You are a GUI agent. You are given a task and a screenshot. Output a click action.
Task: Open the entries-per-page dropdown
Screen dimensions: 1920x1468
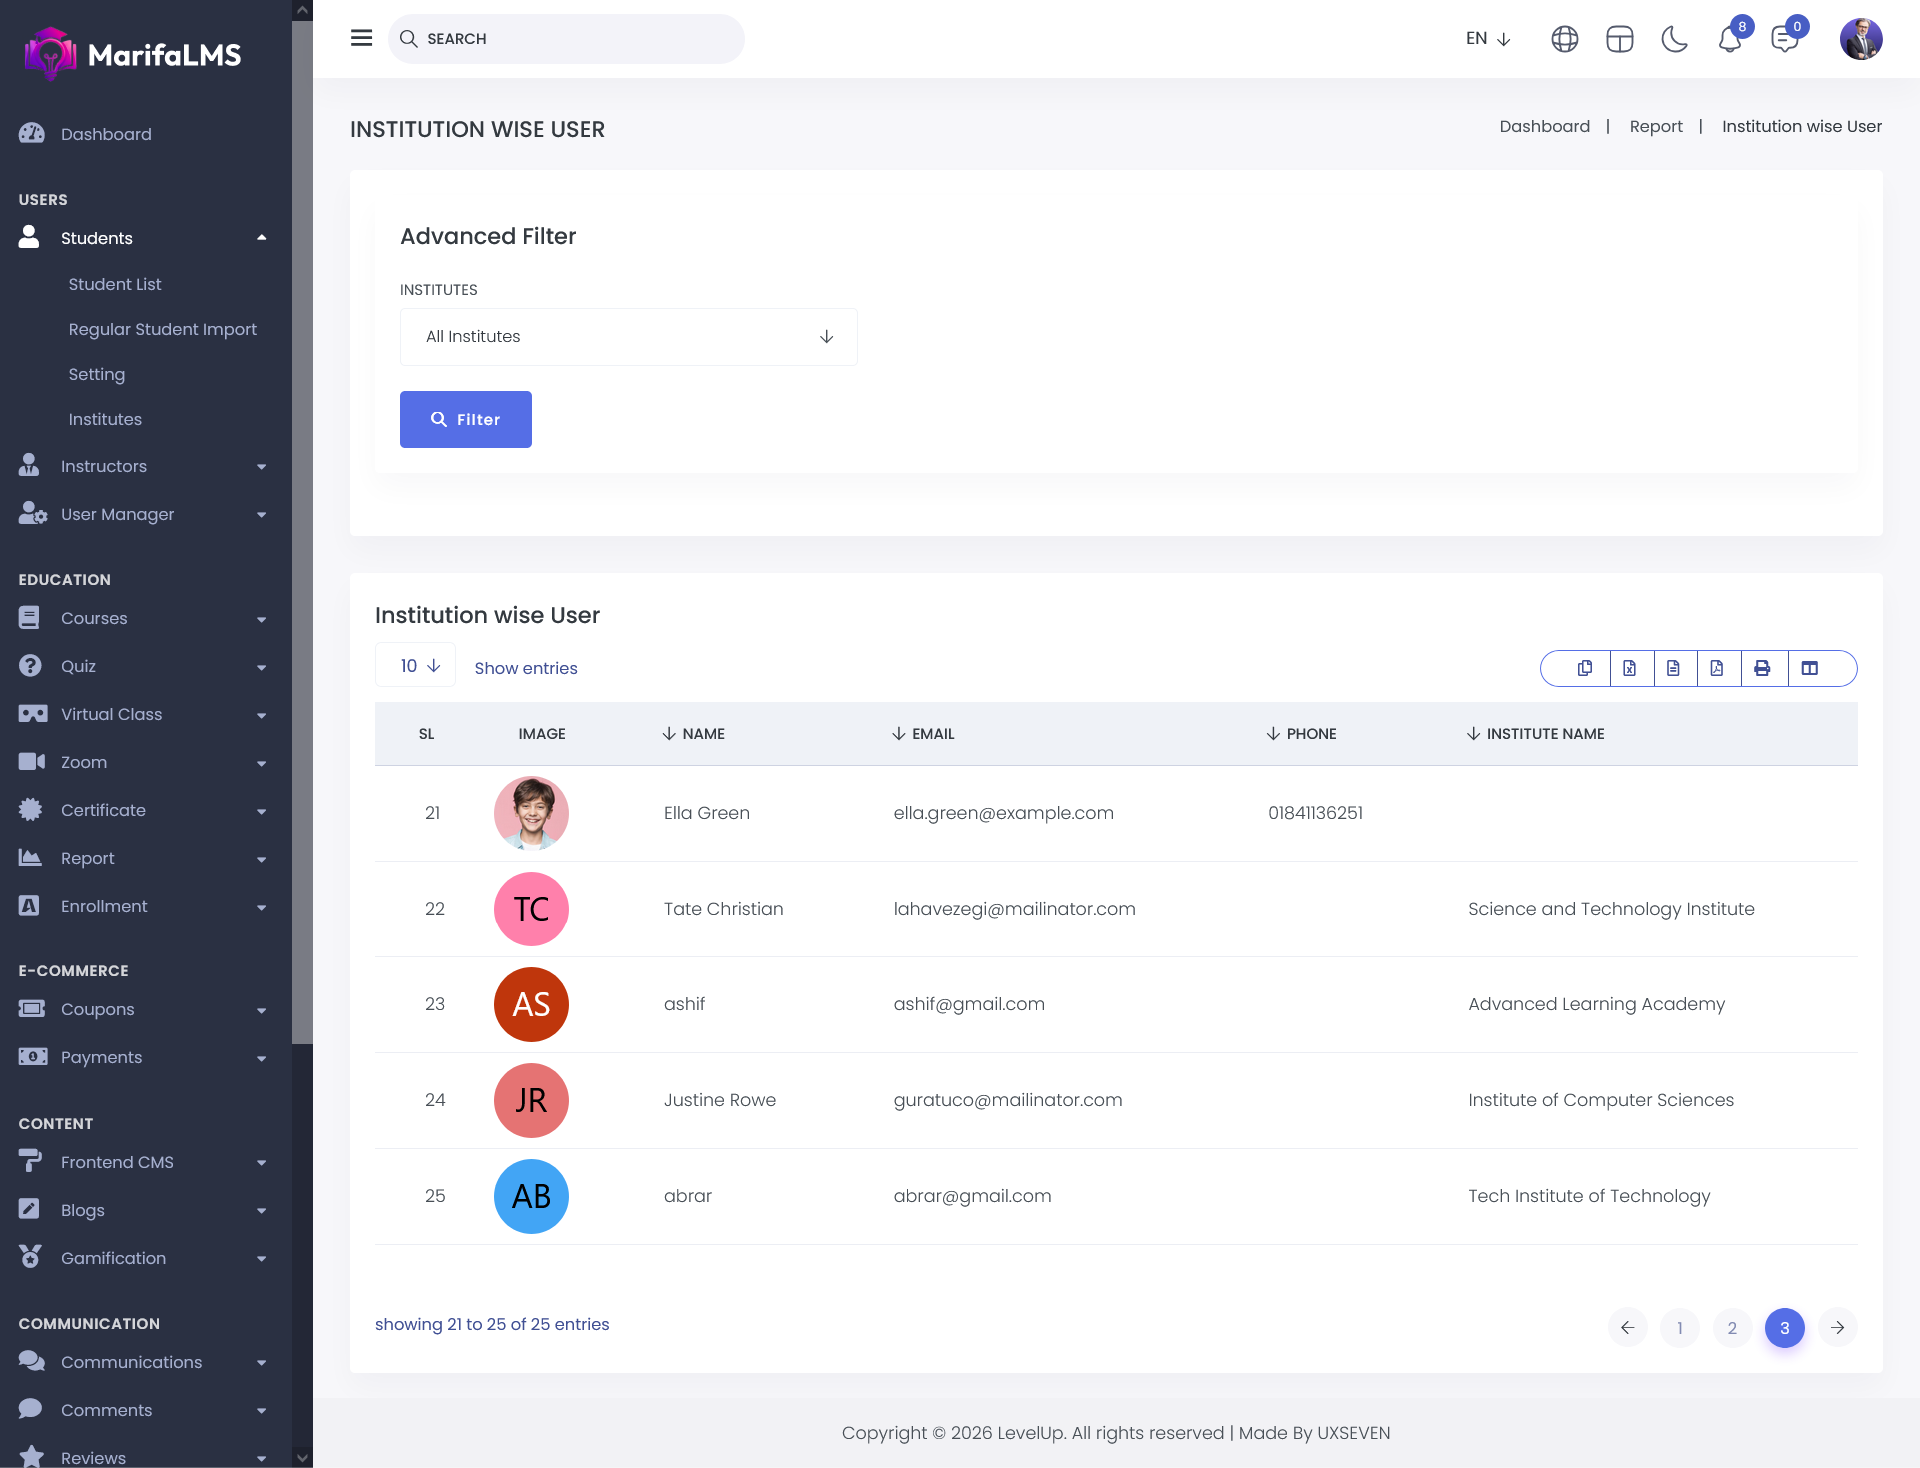tap(416, 666)
